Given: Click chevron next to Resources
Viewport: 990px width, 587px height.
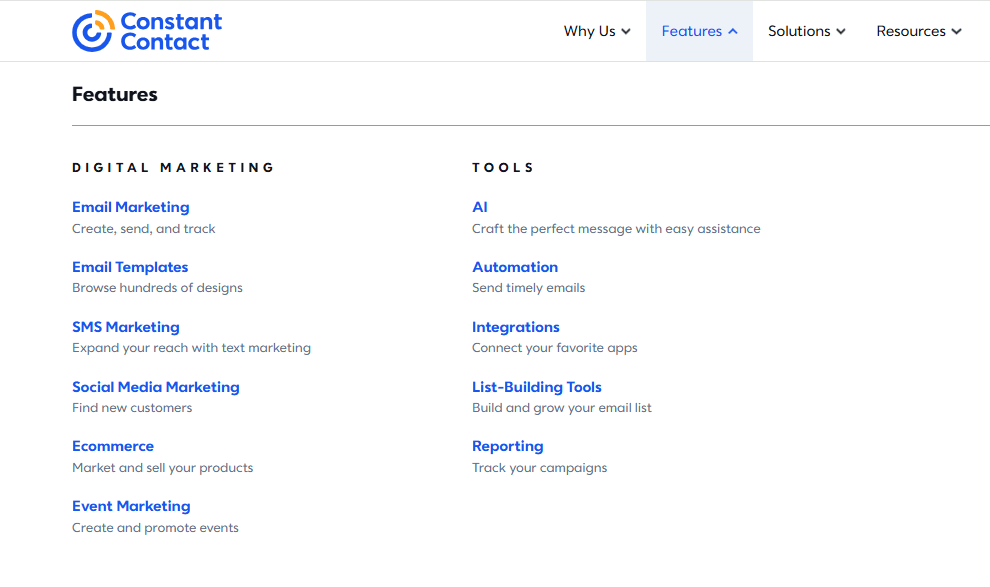Looking at the screenshot, I should point(957,32).
